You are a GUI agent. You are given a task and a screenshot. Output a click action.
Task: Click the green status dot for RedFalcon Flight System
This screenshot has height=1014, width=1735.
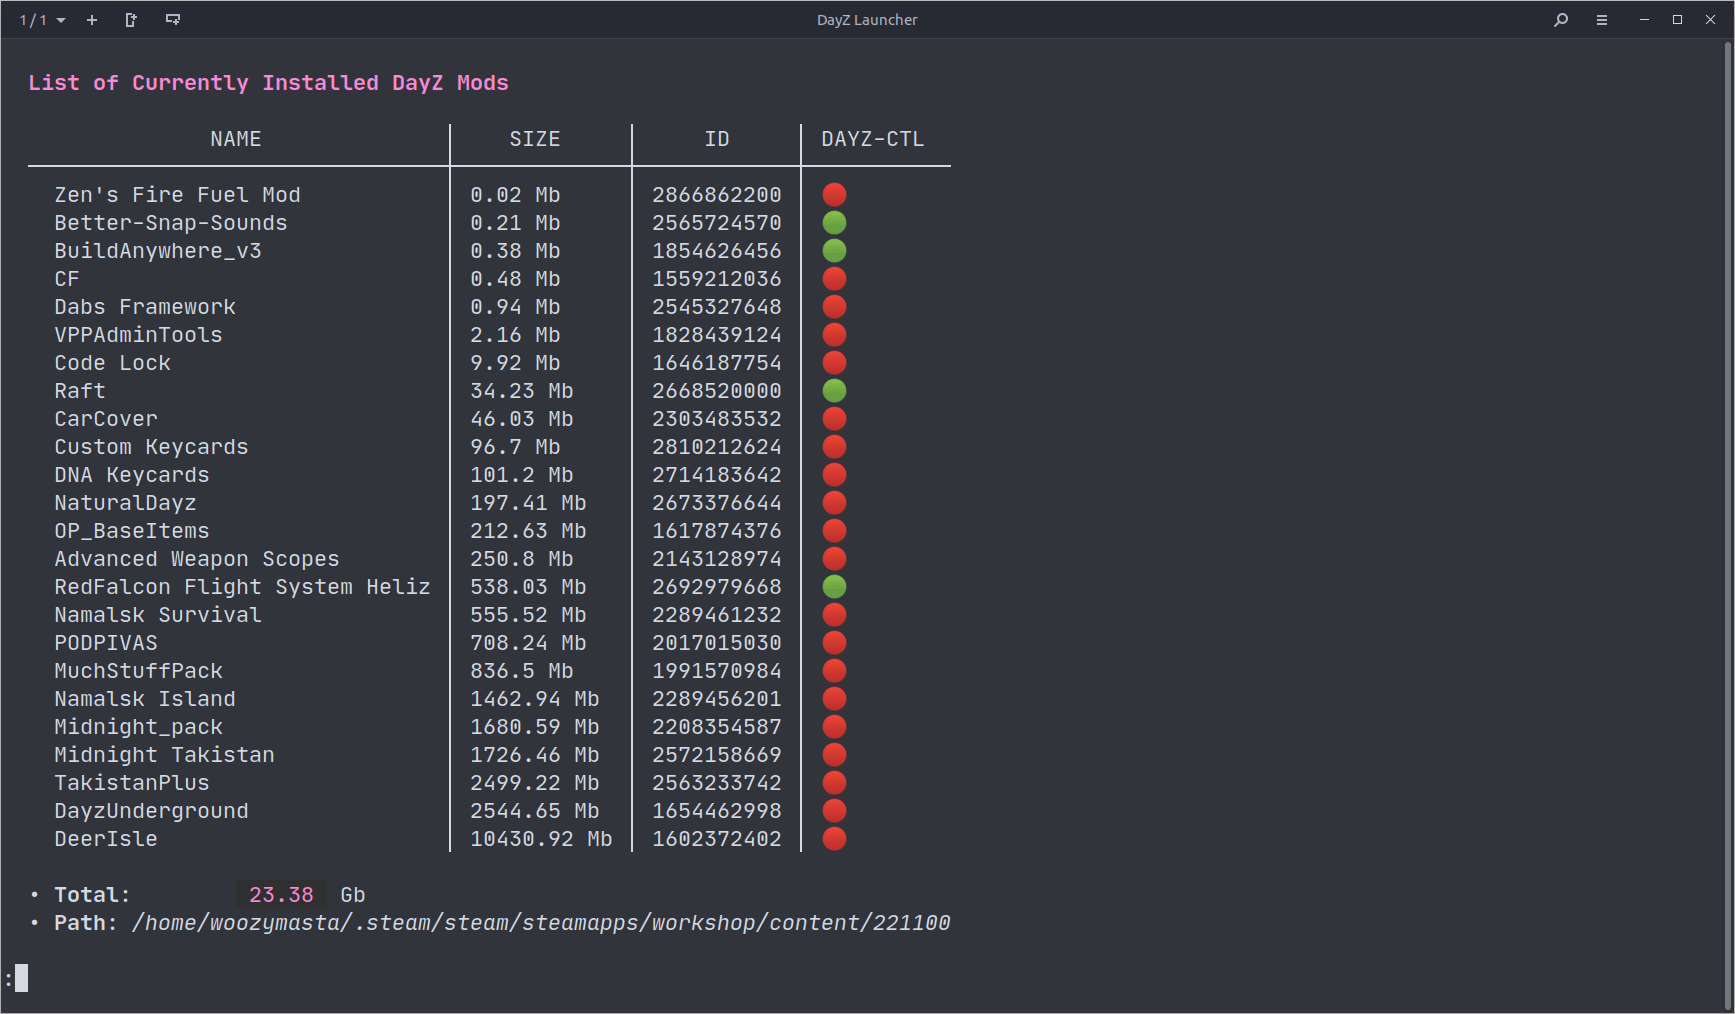tap(834, 587)
